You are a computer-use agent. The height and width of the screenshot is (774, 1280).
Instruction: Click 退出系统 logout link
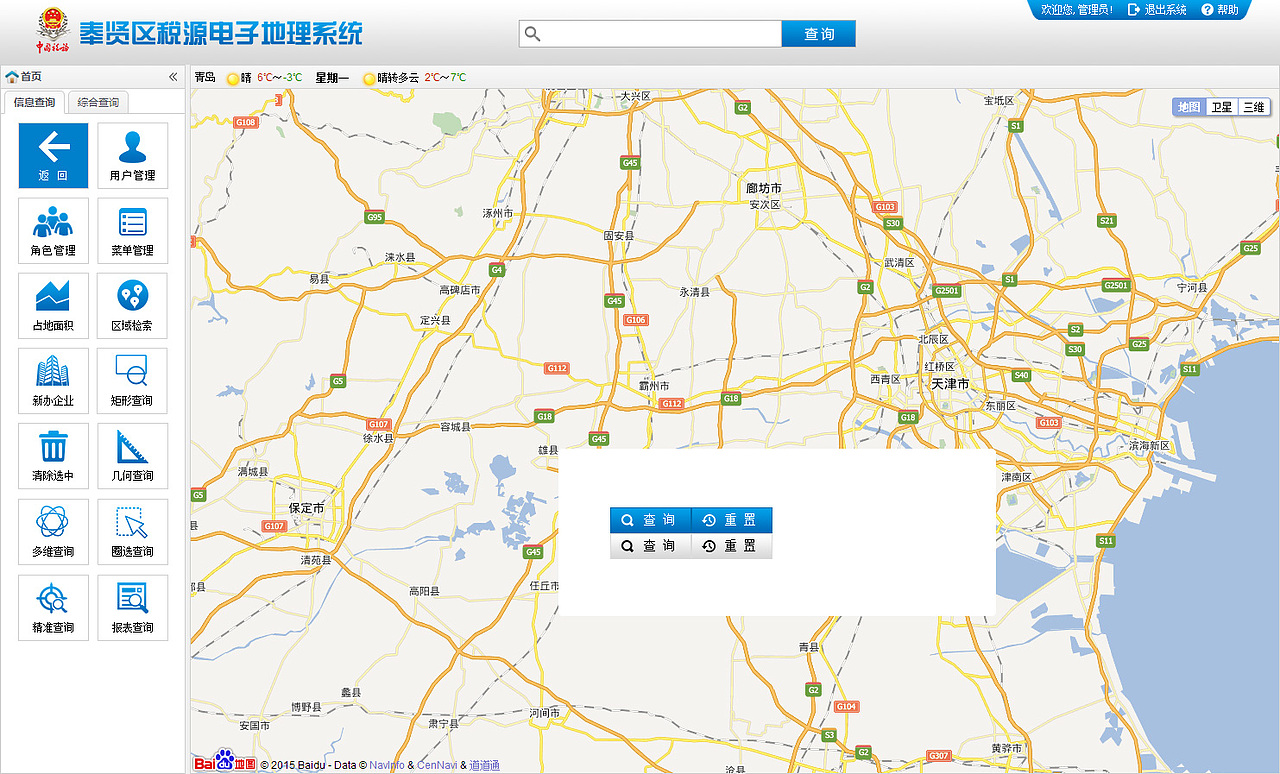point(1157,10)
